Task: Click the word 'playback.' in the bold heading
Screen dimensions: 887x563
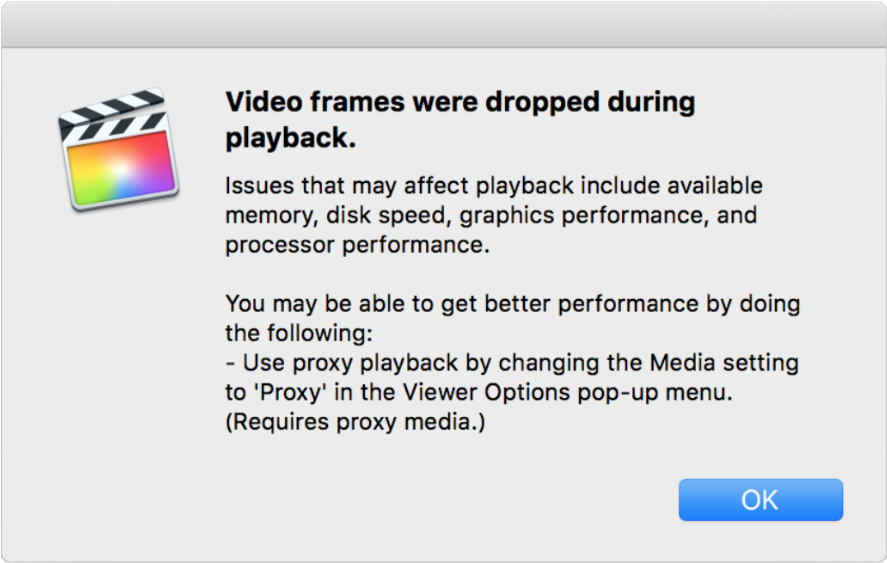Action: (x=291, y=137)
